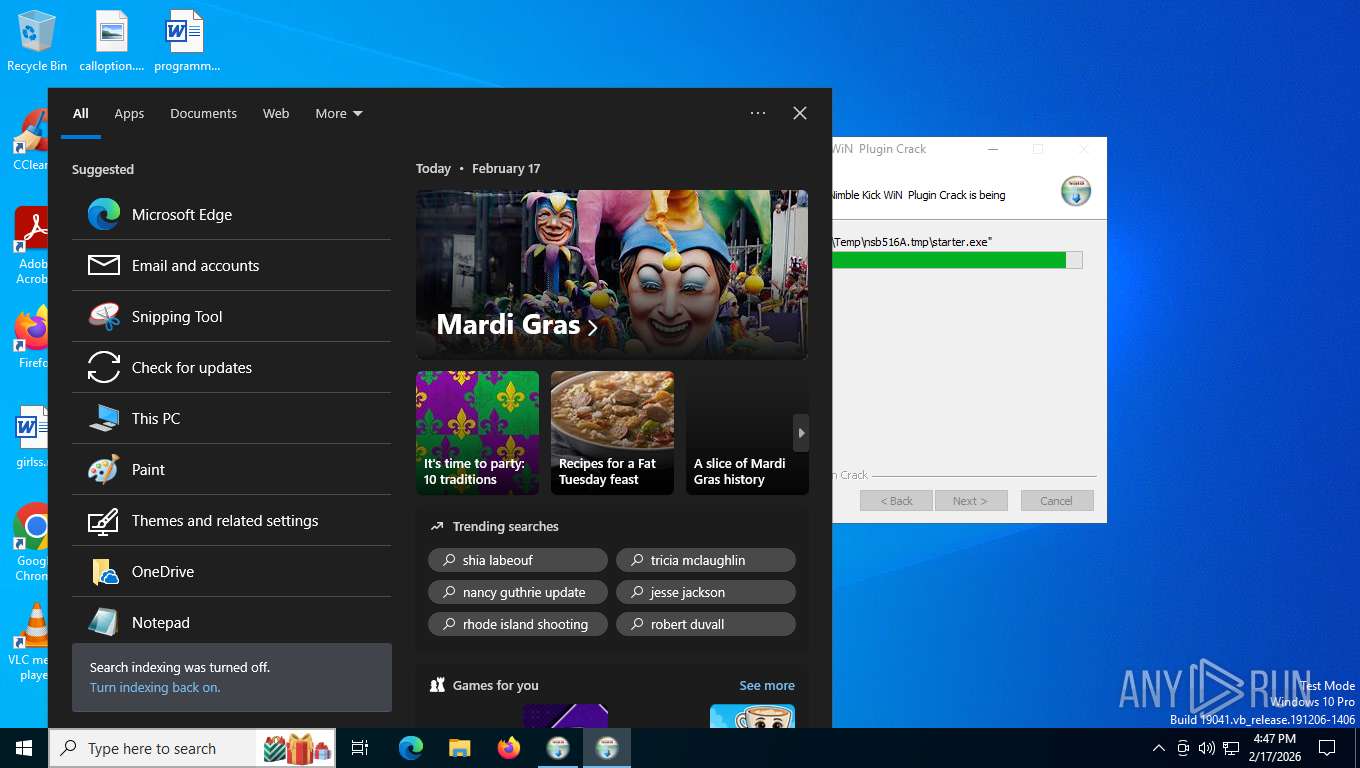Launch Snipping Tool from suggestions
Image resolution: width=1360 pixels, height=768 pixels.
[x=231, y=316]
